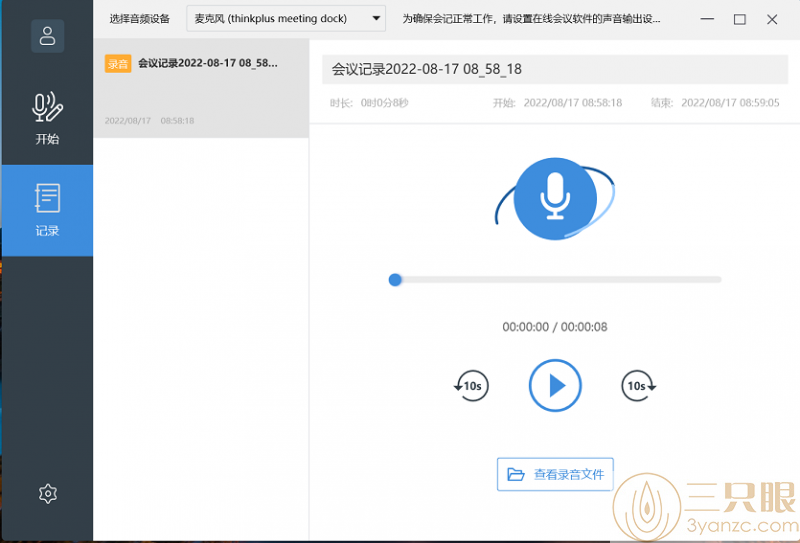Close the meeting recorder window
800x543 pixels.
pyautogui.click(x=772, y=19)
